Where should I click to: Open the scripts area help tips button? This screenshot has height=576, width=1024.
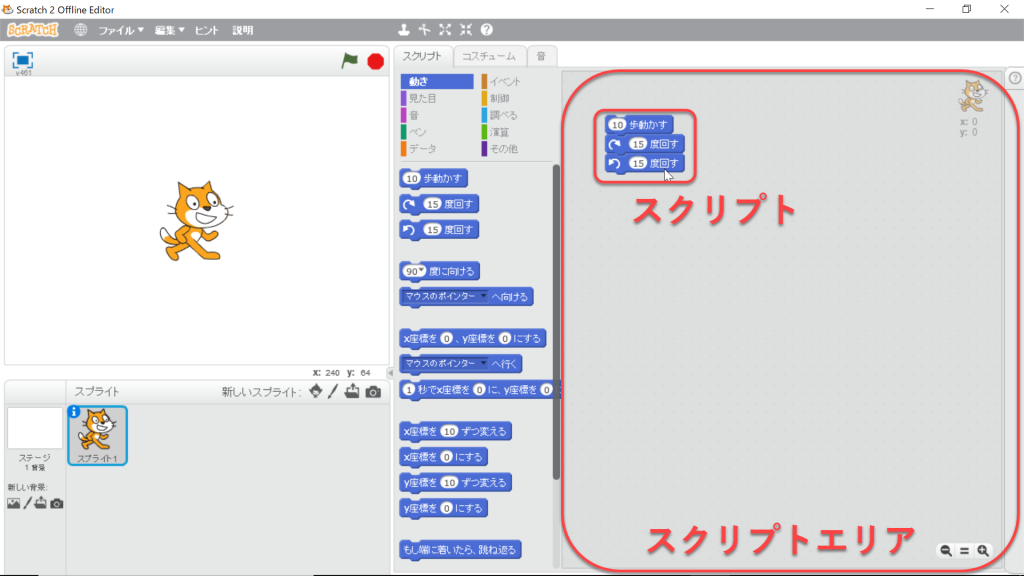pos(1015,78)
